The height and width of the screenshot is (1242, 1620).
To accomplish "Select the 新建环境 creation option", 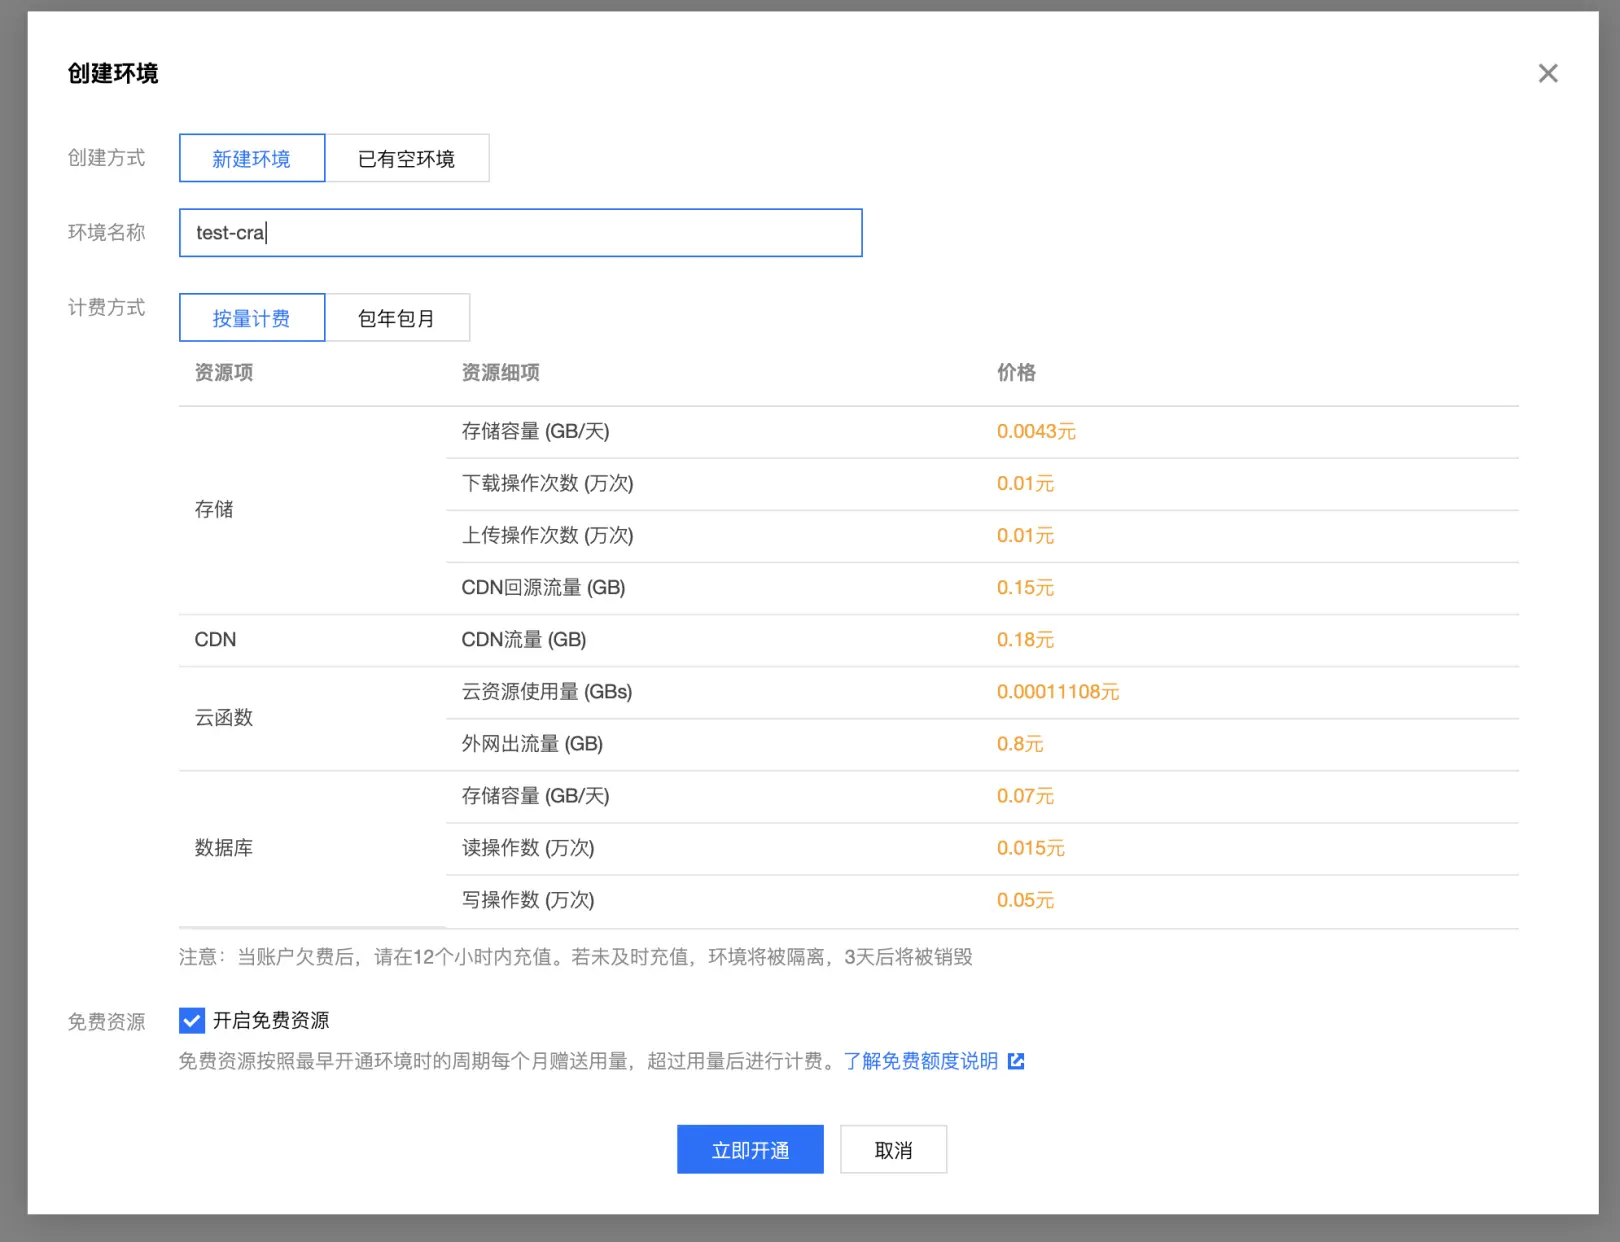I will tap(252, 158).
